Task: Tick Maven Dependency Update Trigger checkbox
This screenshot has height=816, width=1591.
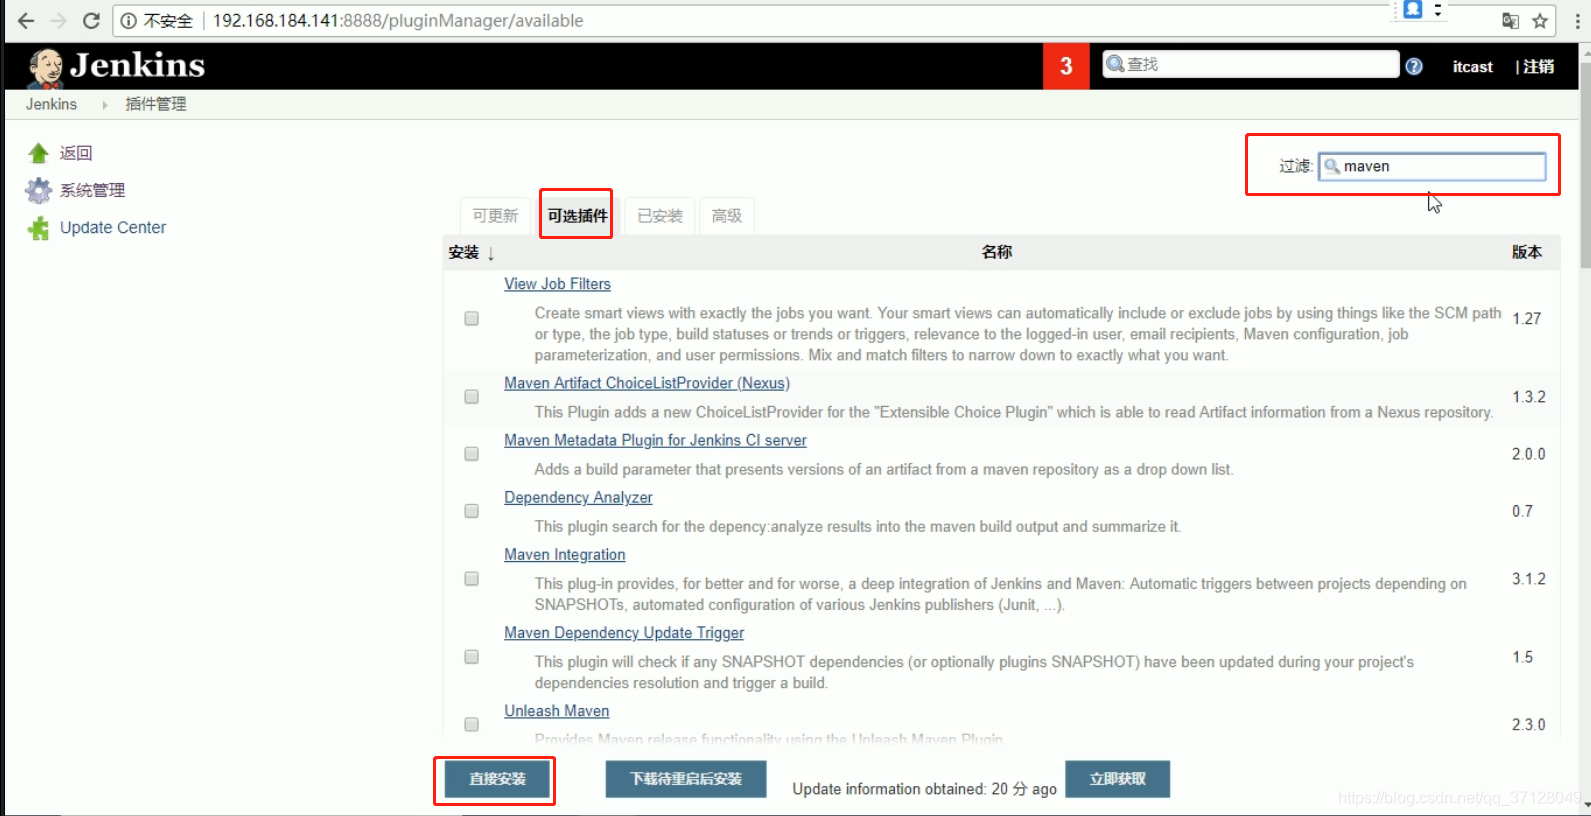Action: [471, 657]
